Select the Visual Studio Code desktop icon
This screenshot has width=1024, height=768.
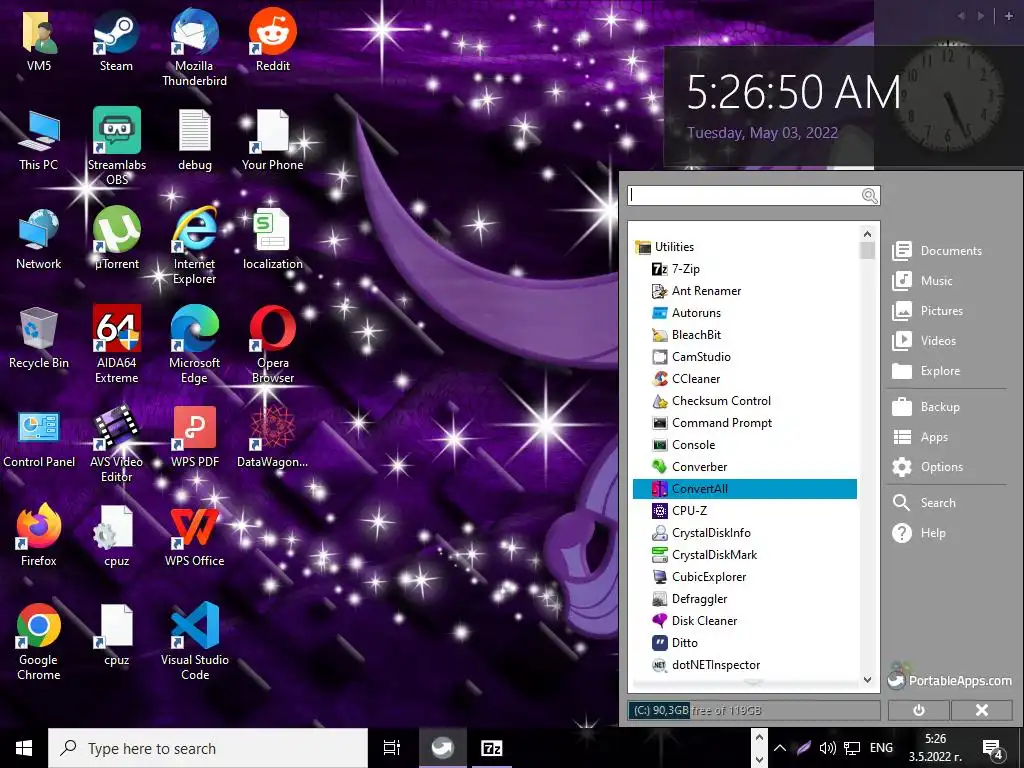[x=195, y=641]
